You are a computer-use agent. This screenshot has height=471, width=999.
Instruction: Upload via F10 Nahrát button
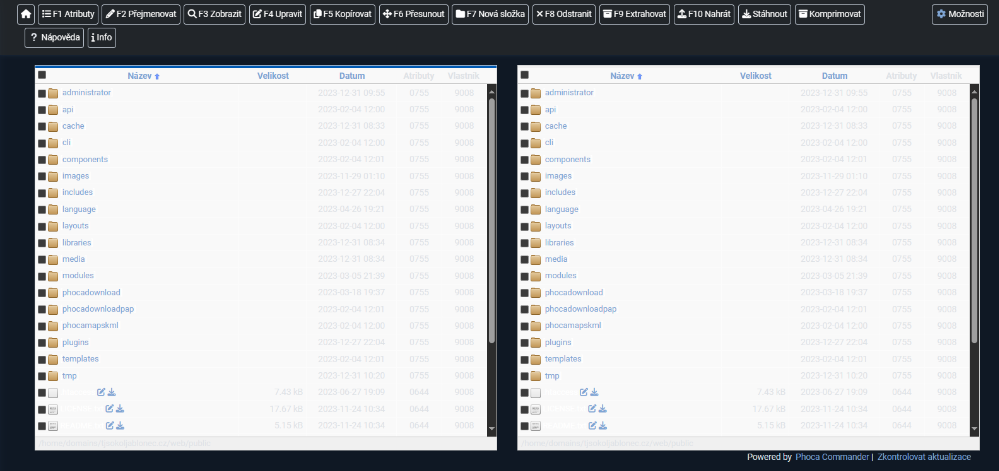pos(703,15)
